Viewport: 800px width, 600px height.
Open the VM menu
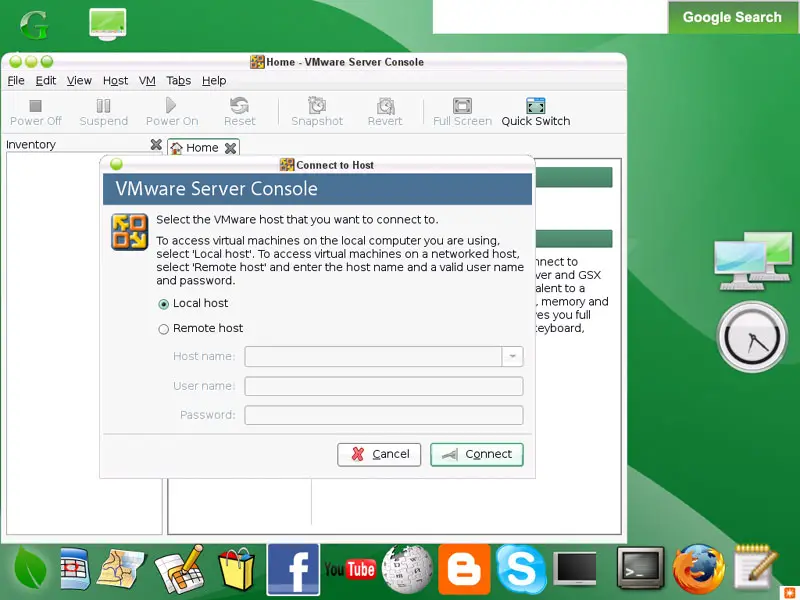[147, 81]
